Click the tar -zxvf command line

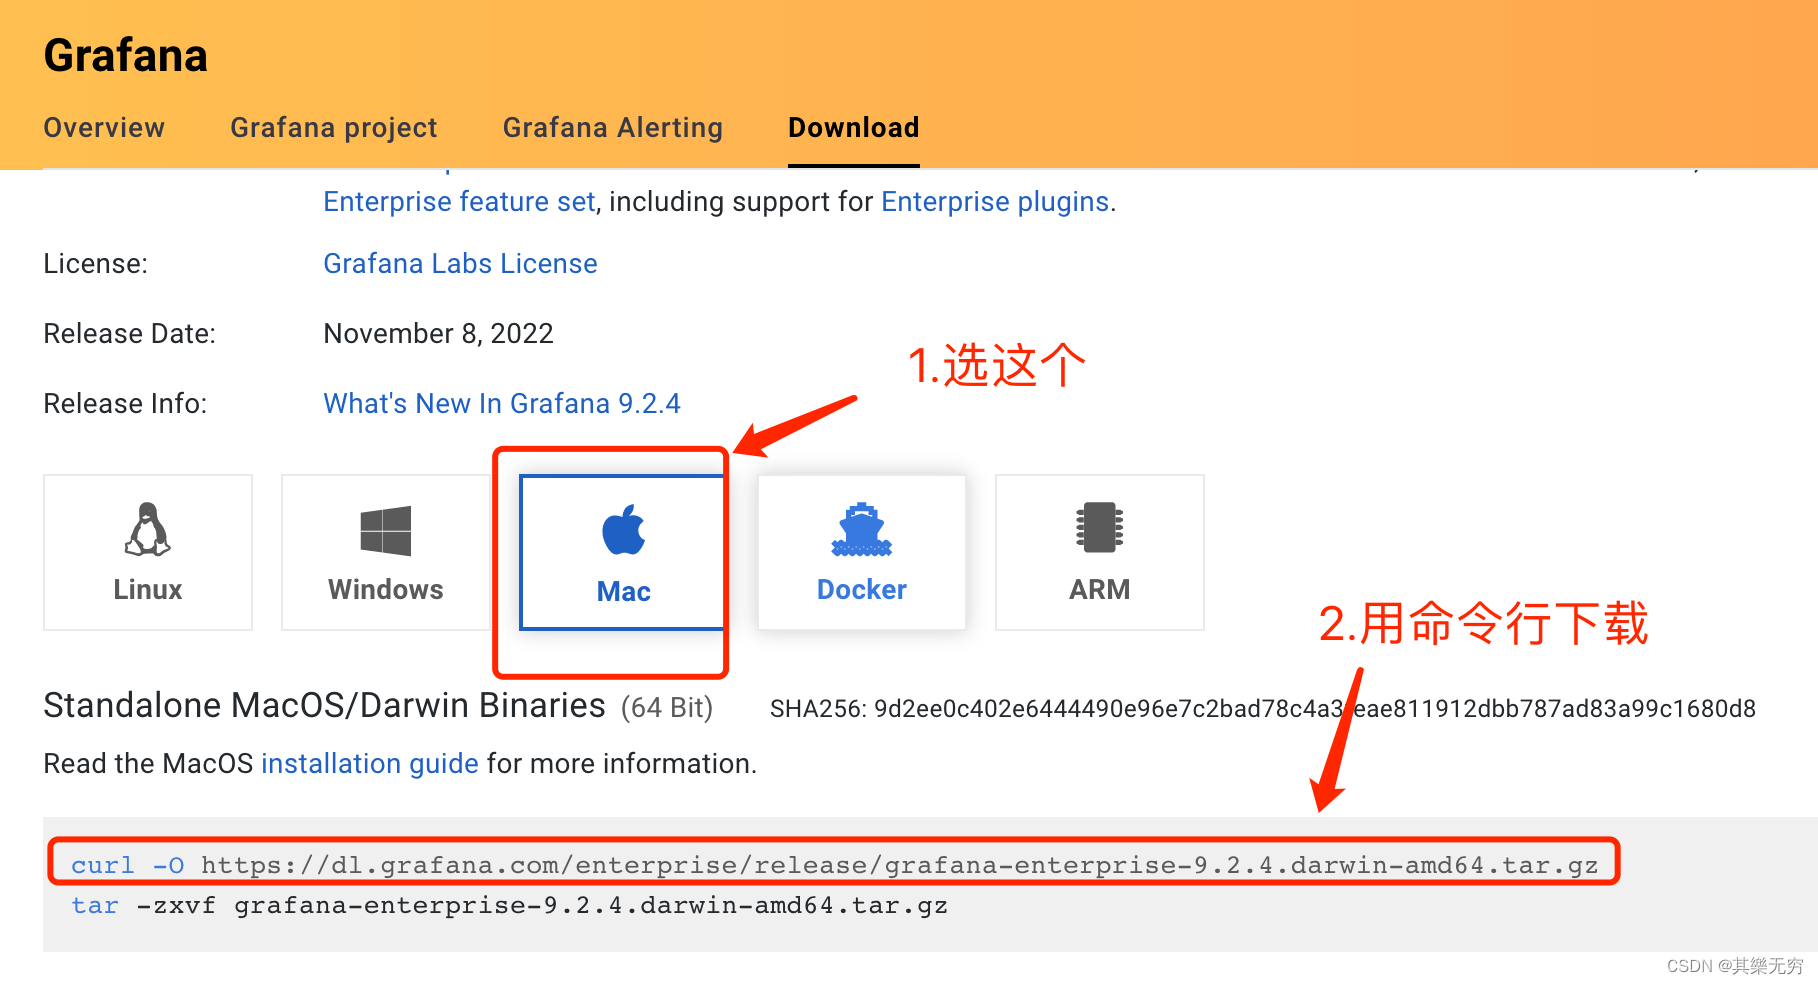pyautogui.click(x=510, y=906)
